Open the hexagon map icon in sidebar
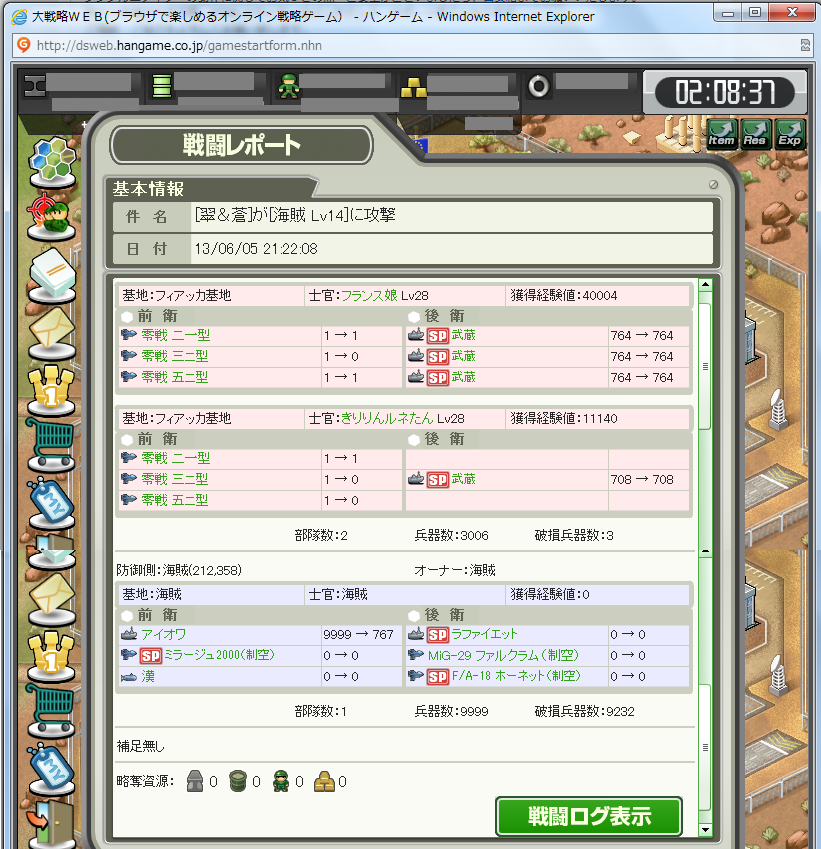Image resolution: width=821 pixels, height=849 pixels. tap(52, 161)
